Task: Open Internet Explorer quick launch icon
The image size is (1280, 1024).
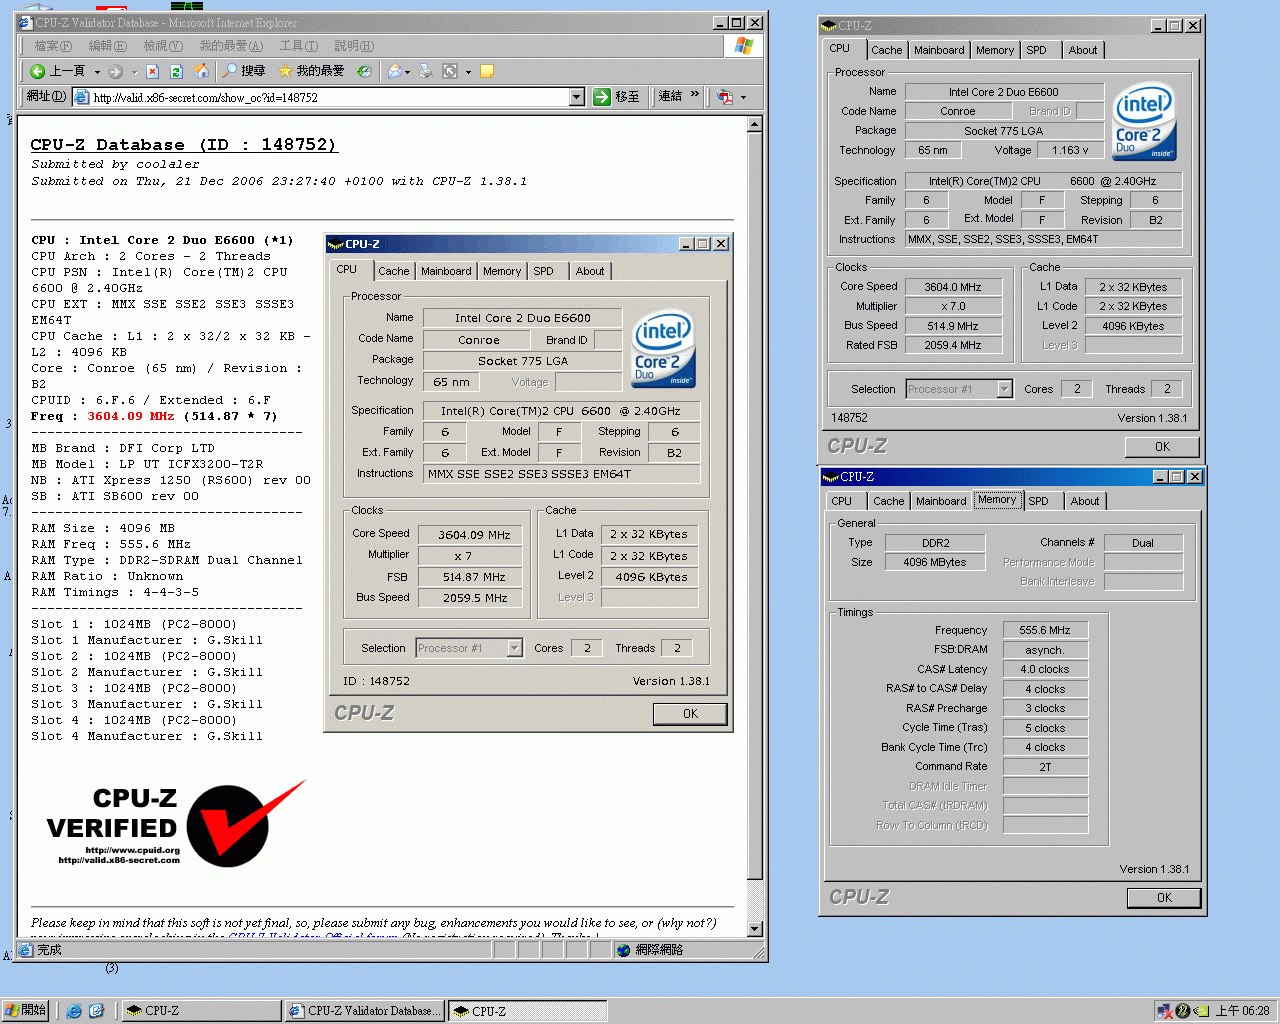Action: click(74, 1011)
